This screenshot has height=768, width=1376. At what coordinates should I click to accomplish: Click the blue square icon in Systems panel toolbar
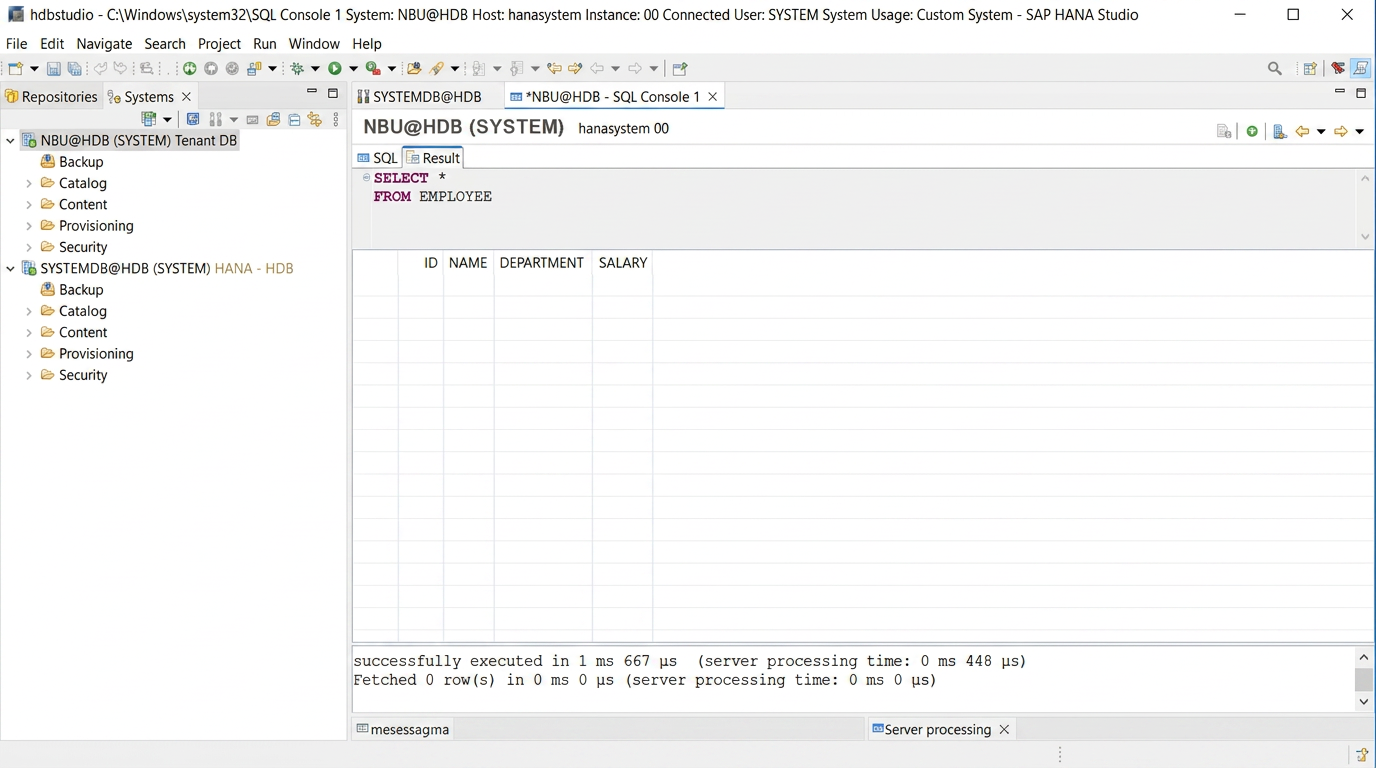193,120
